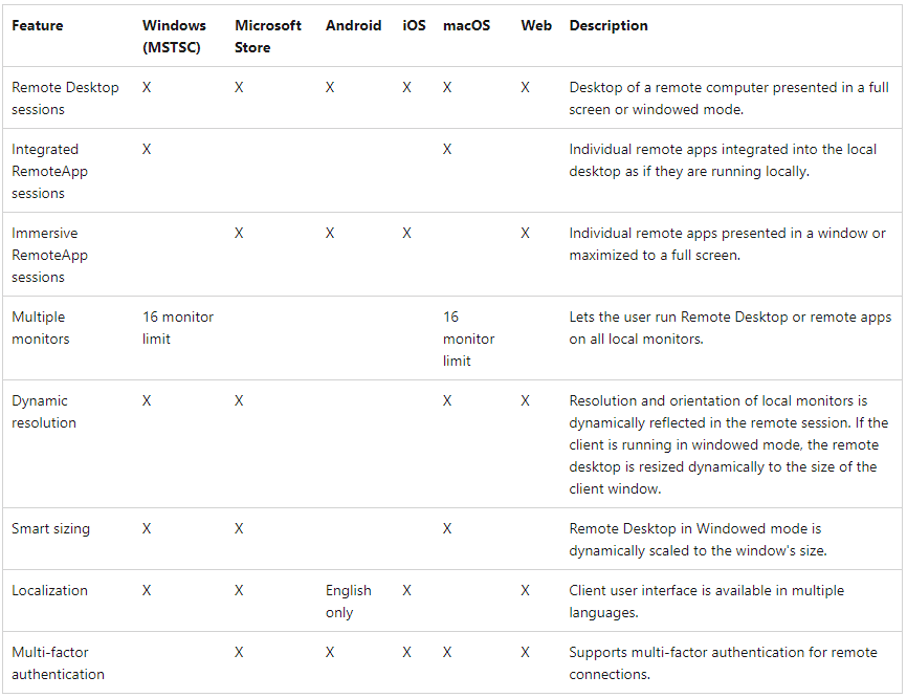Select the 16 monitor limit cell under macOS
Image resolution: width=908 pixels, height=698 pixels.
click(468, 338)
